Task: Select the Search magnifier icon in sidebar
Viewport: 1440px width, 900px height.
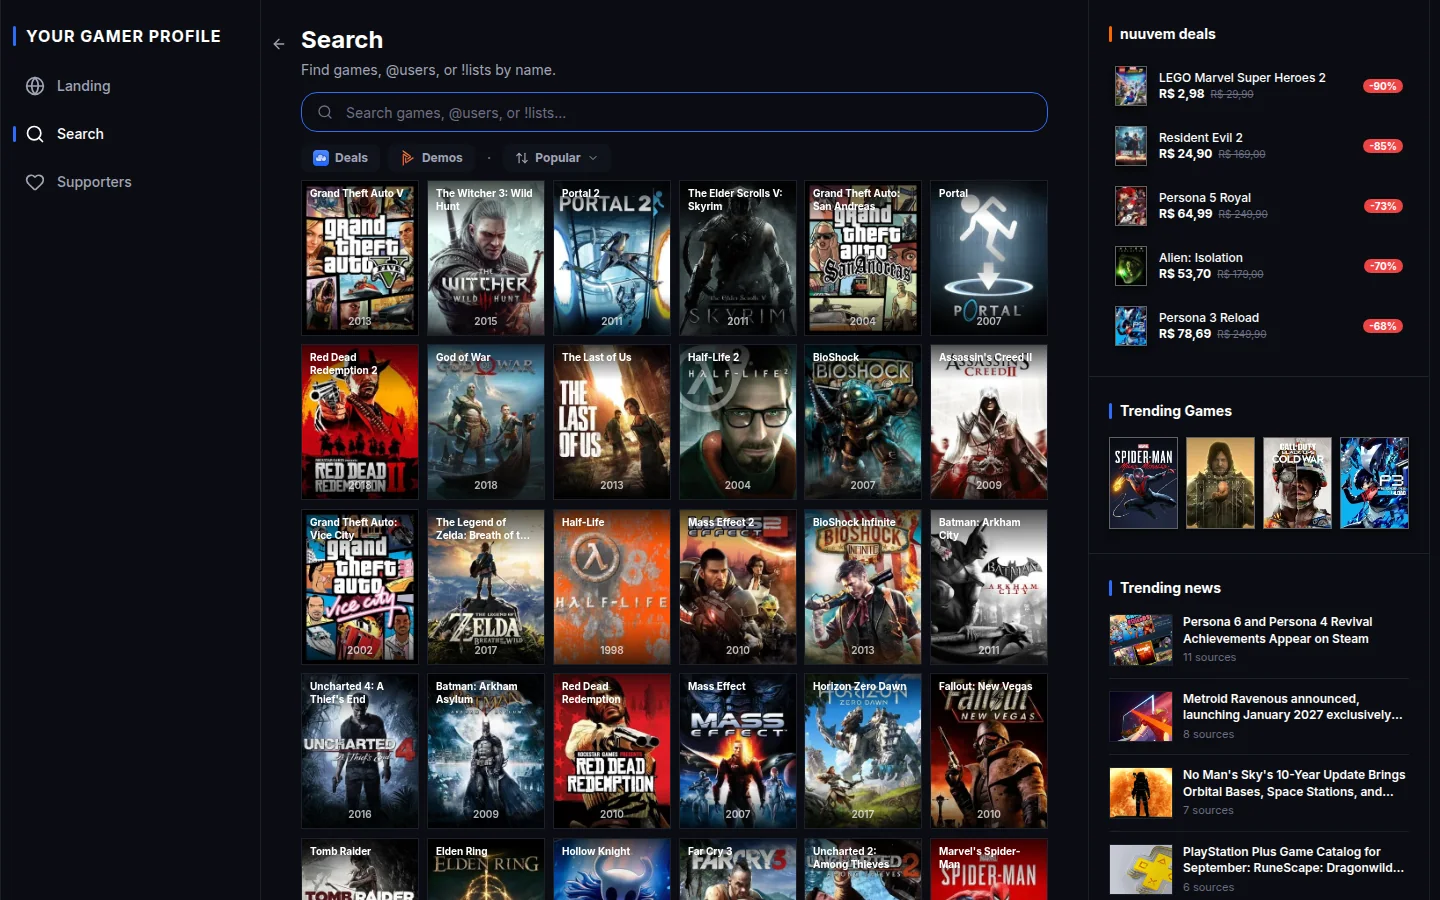Action: point(35,134)
